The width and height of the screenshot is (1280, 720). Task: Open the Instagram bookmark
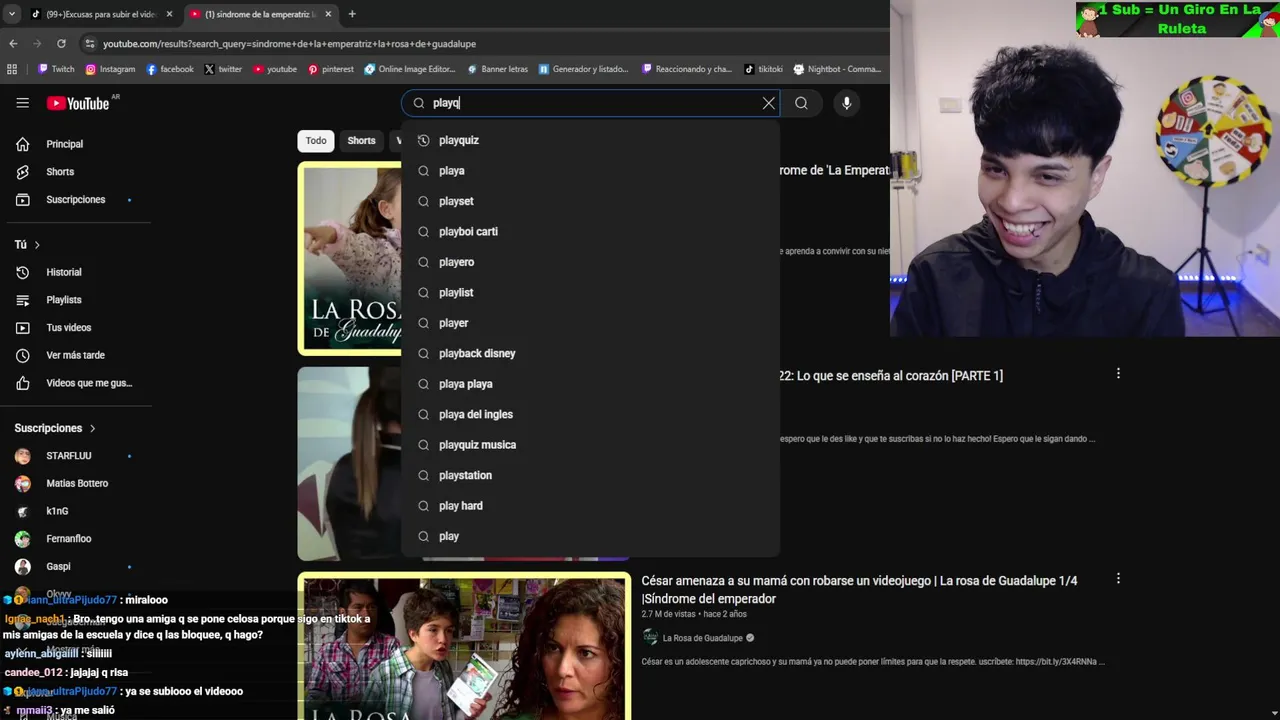coord(110,69)
